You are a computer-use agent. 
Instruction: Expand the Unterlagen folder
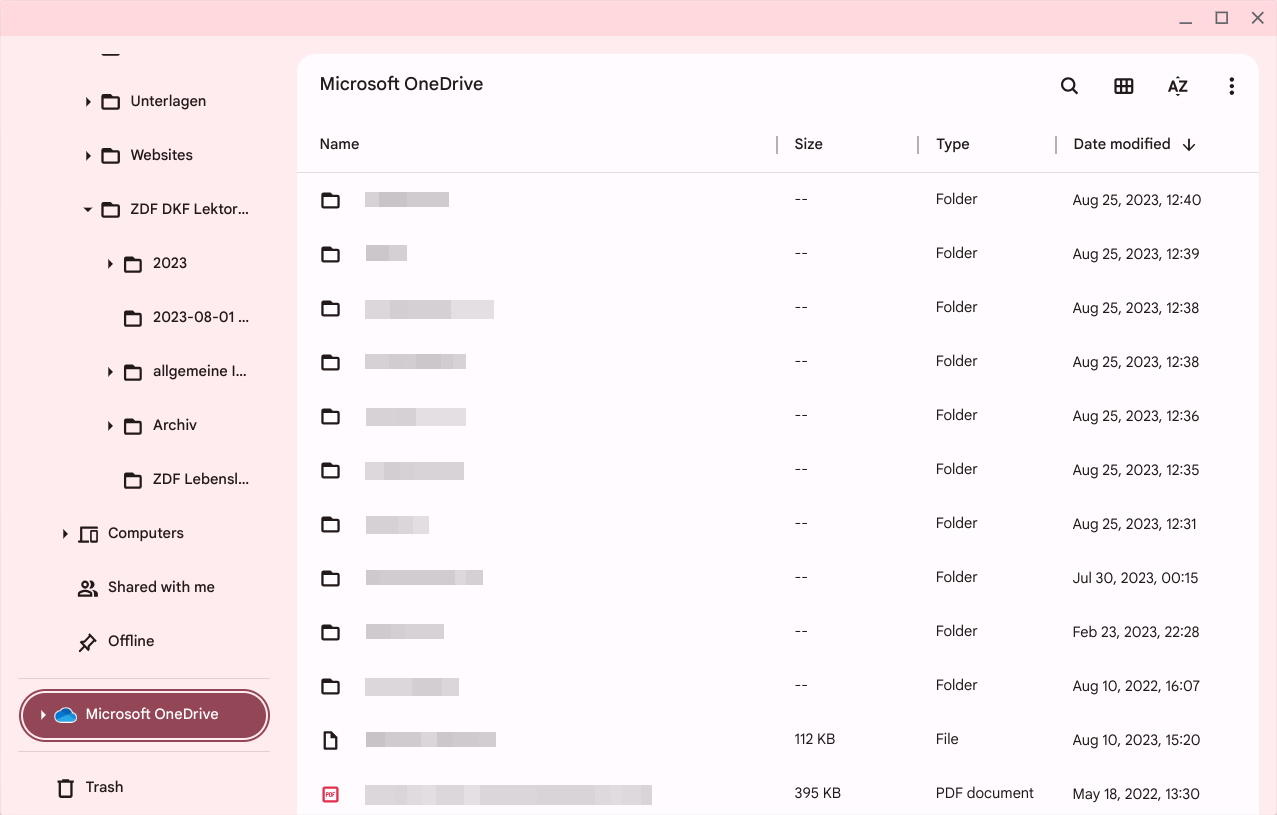[88, 101]
